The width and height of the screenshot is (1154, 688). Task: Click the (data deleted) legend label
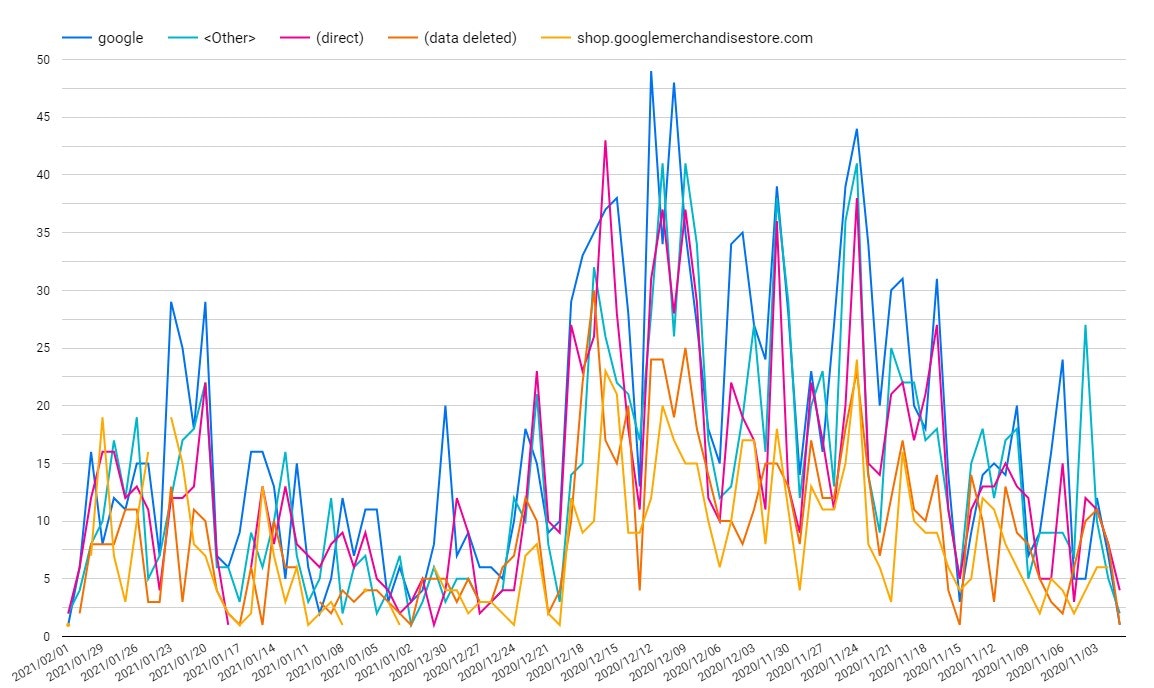tap(470, 38)
